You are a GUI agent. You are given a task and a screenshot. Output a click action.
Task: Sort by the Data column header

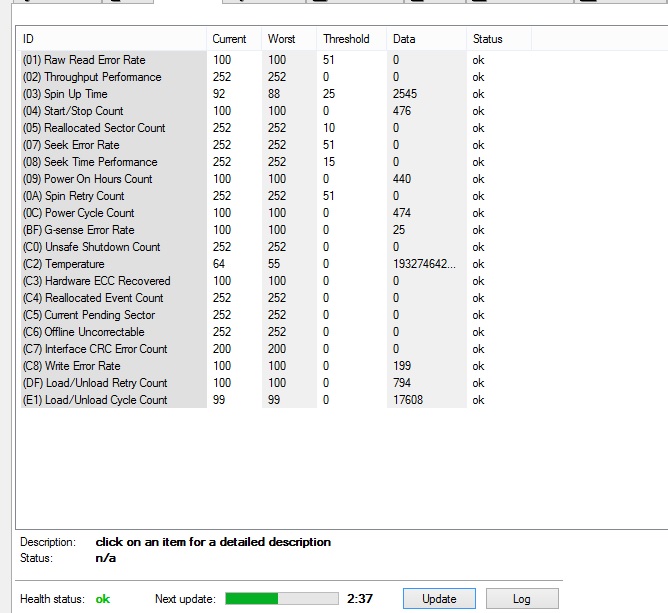click(427, 39)
